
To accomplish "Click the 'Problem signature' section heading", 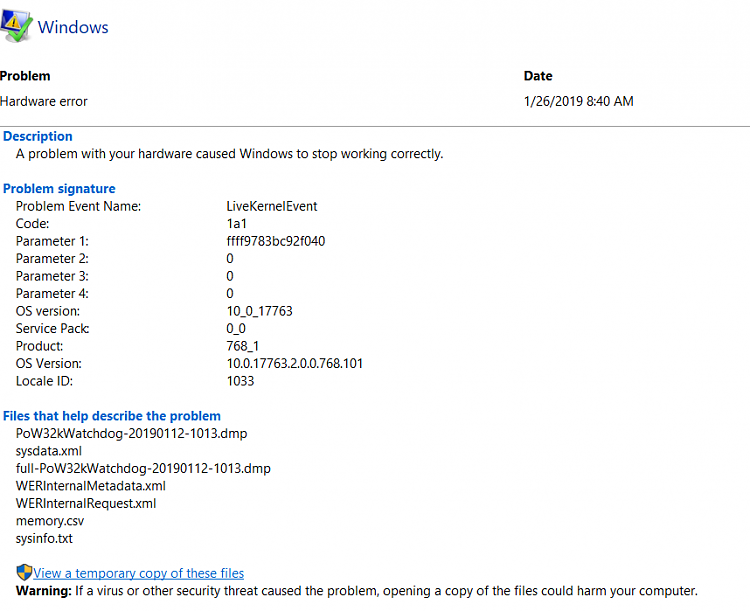I will [59, 189].
